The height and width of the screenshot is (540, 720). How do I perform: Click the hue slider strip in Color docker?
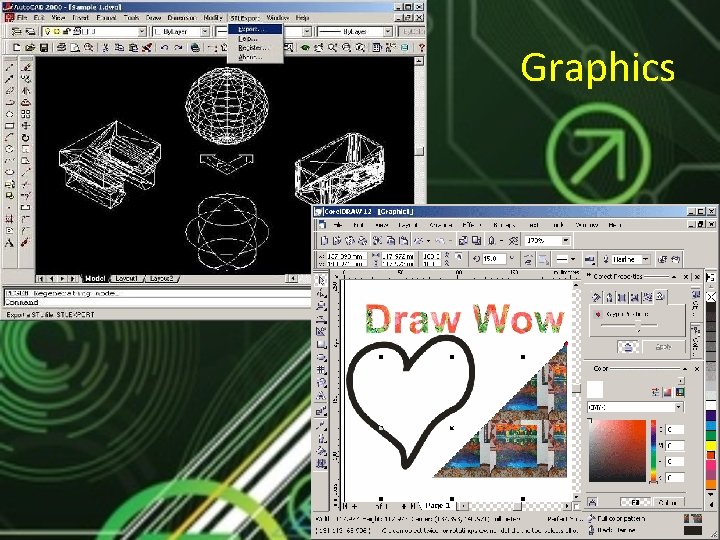tap(653, 450)
